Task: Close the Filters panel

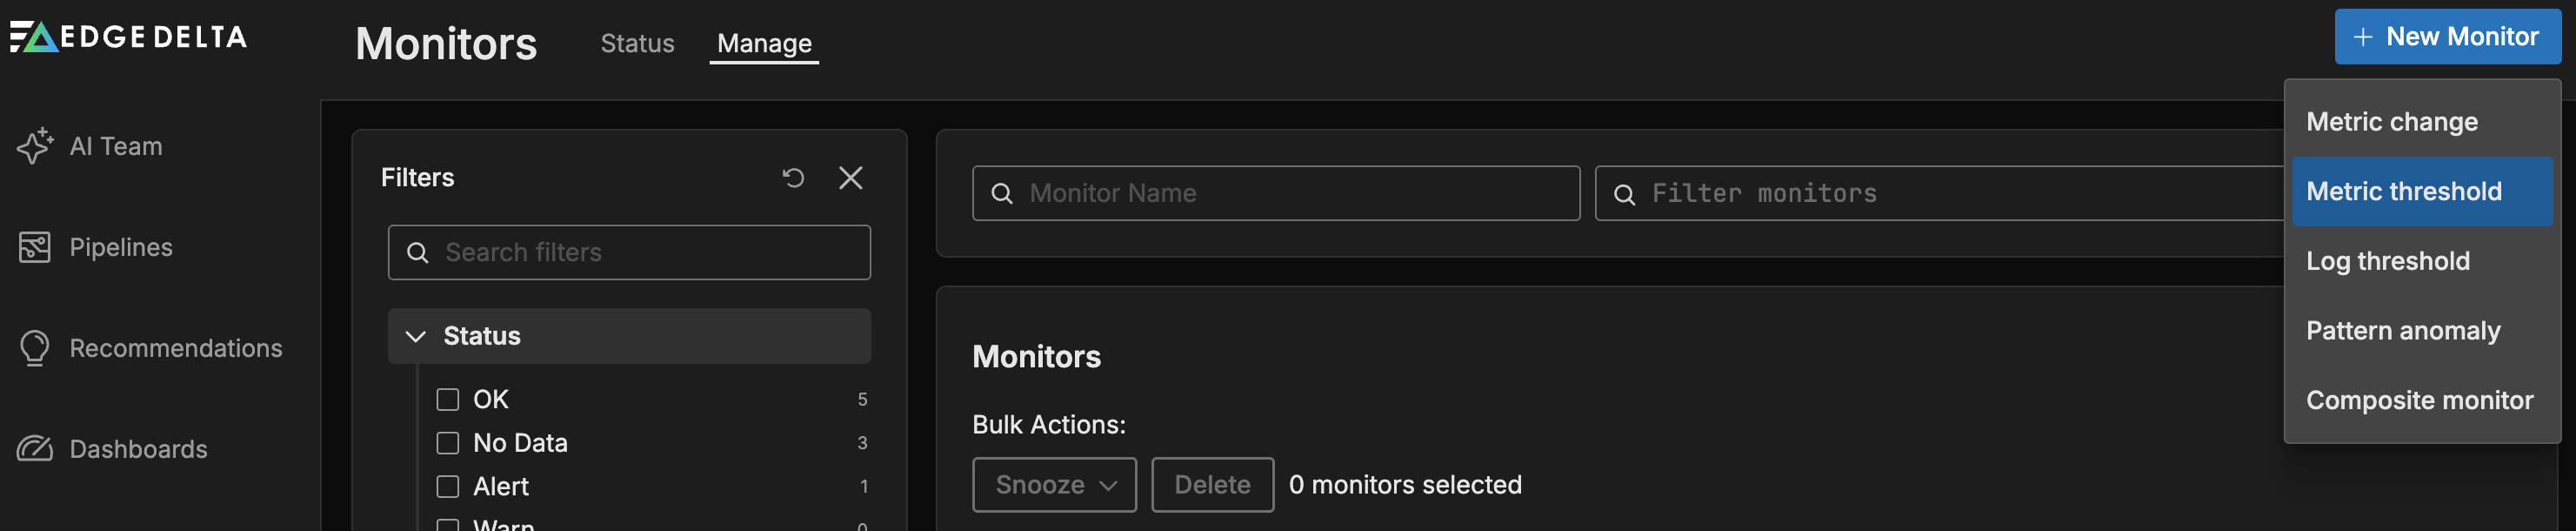Action: 850,178
